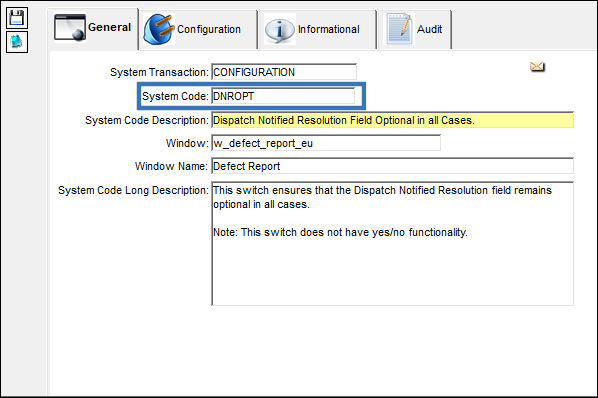
Task: Click the System Code field DNROPT
Action: click(x=283, y=96)
